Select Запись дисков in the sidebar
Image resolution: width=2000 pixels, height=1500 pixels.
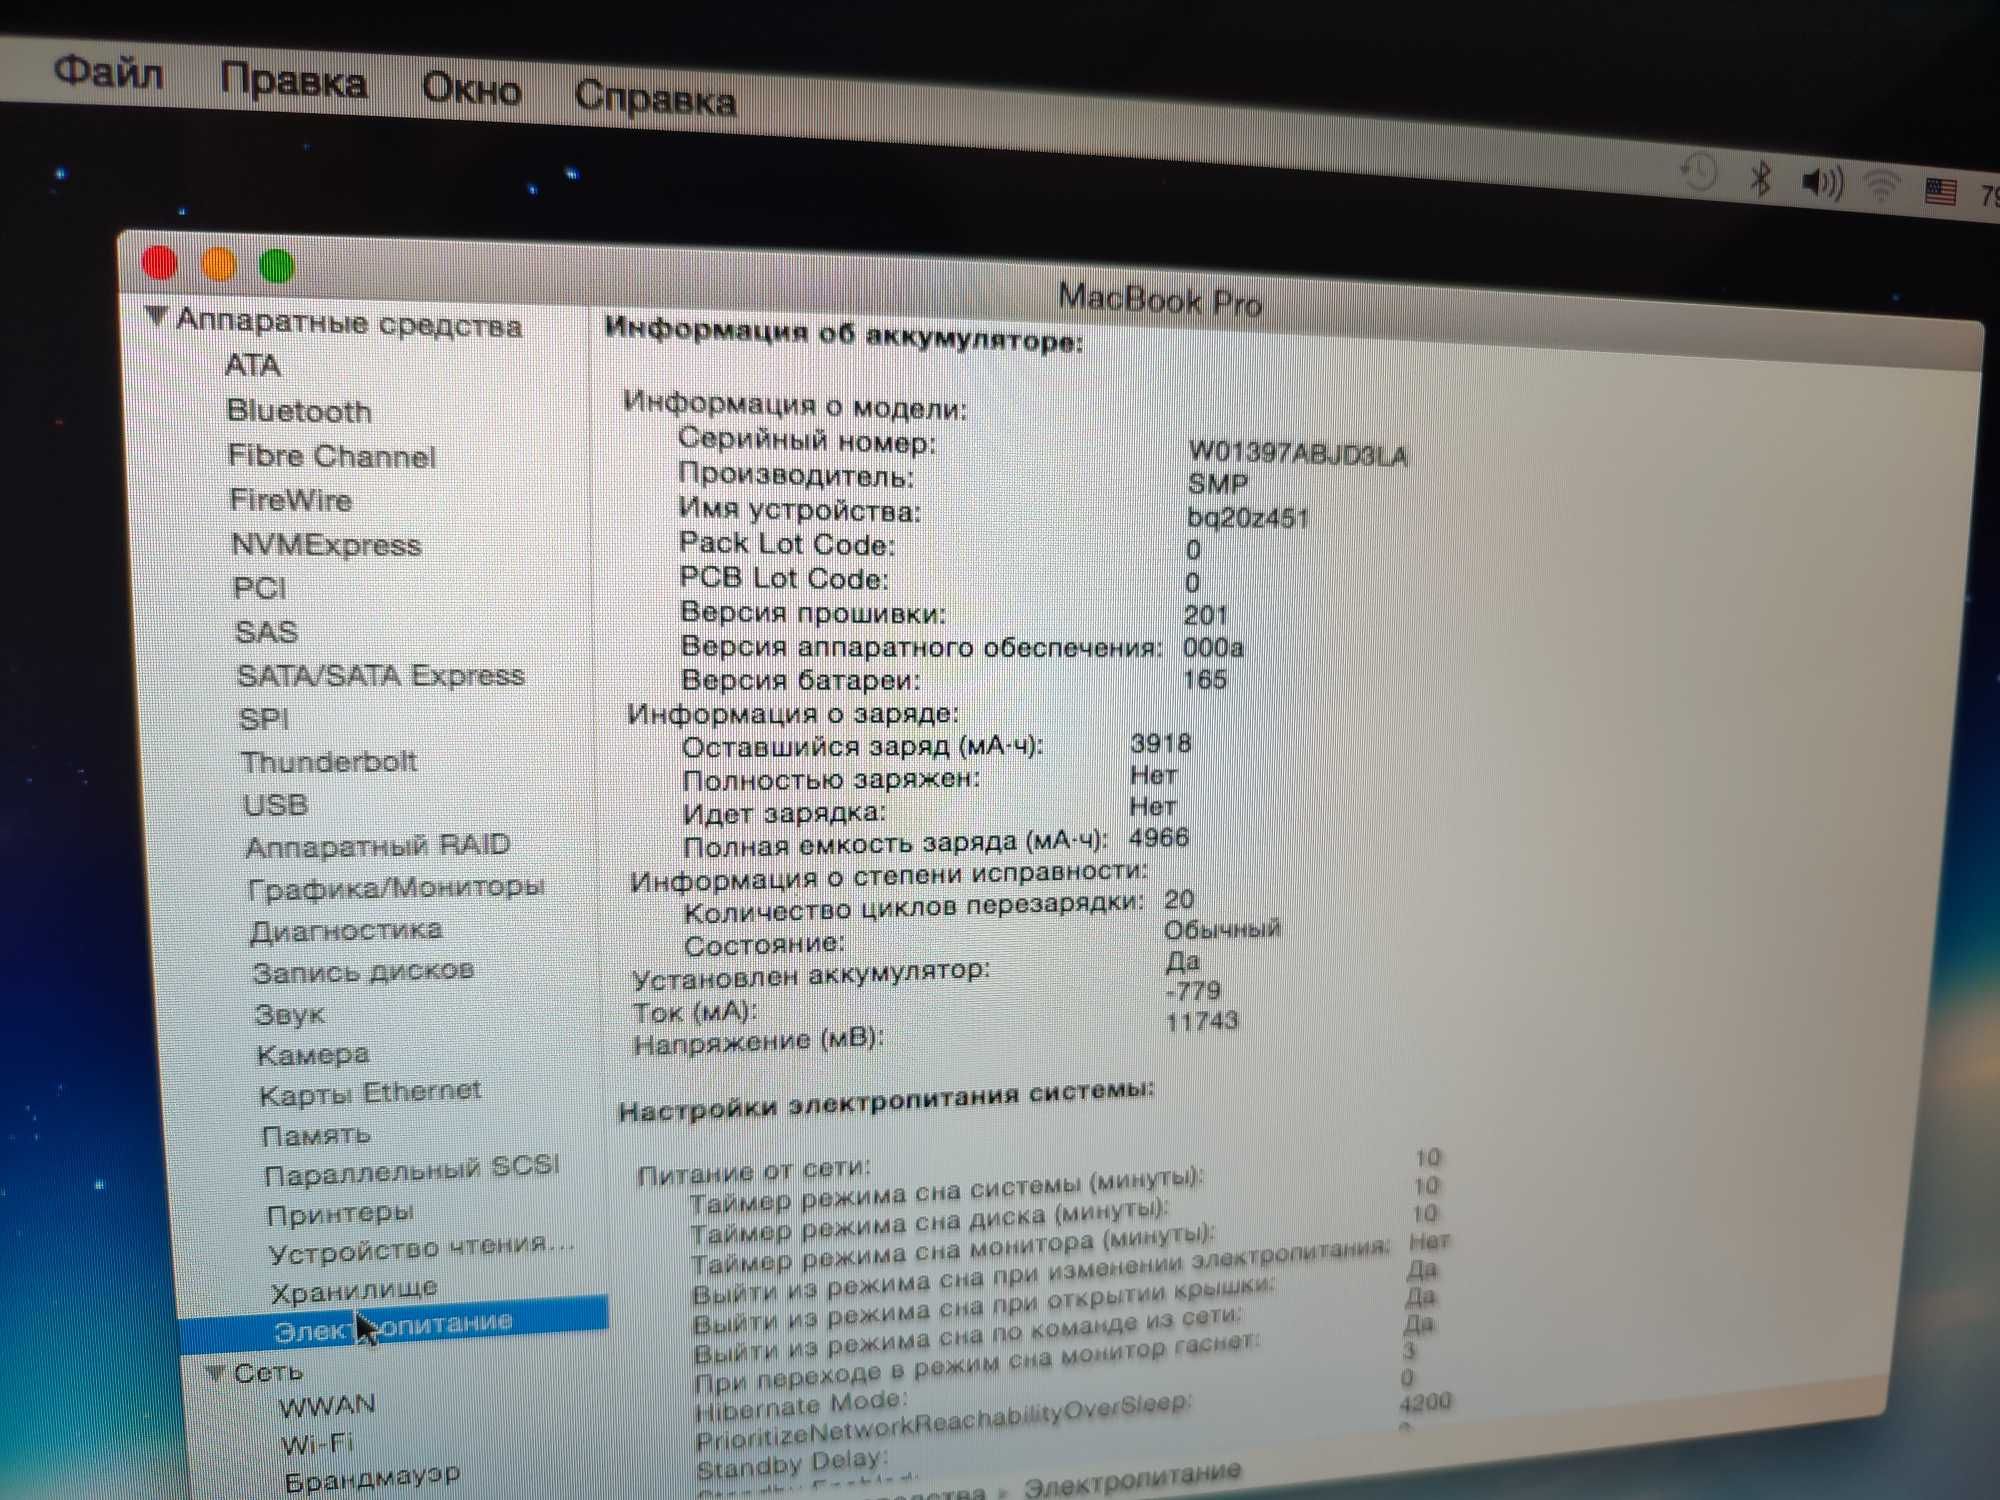(363, 971)
